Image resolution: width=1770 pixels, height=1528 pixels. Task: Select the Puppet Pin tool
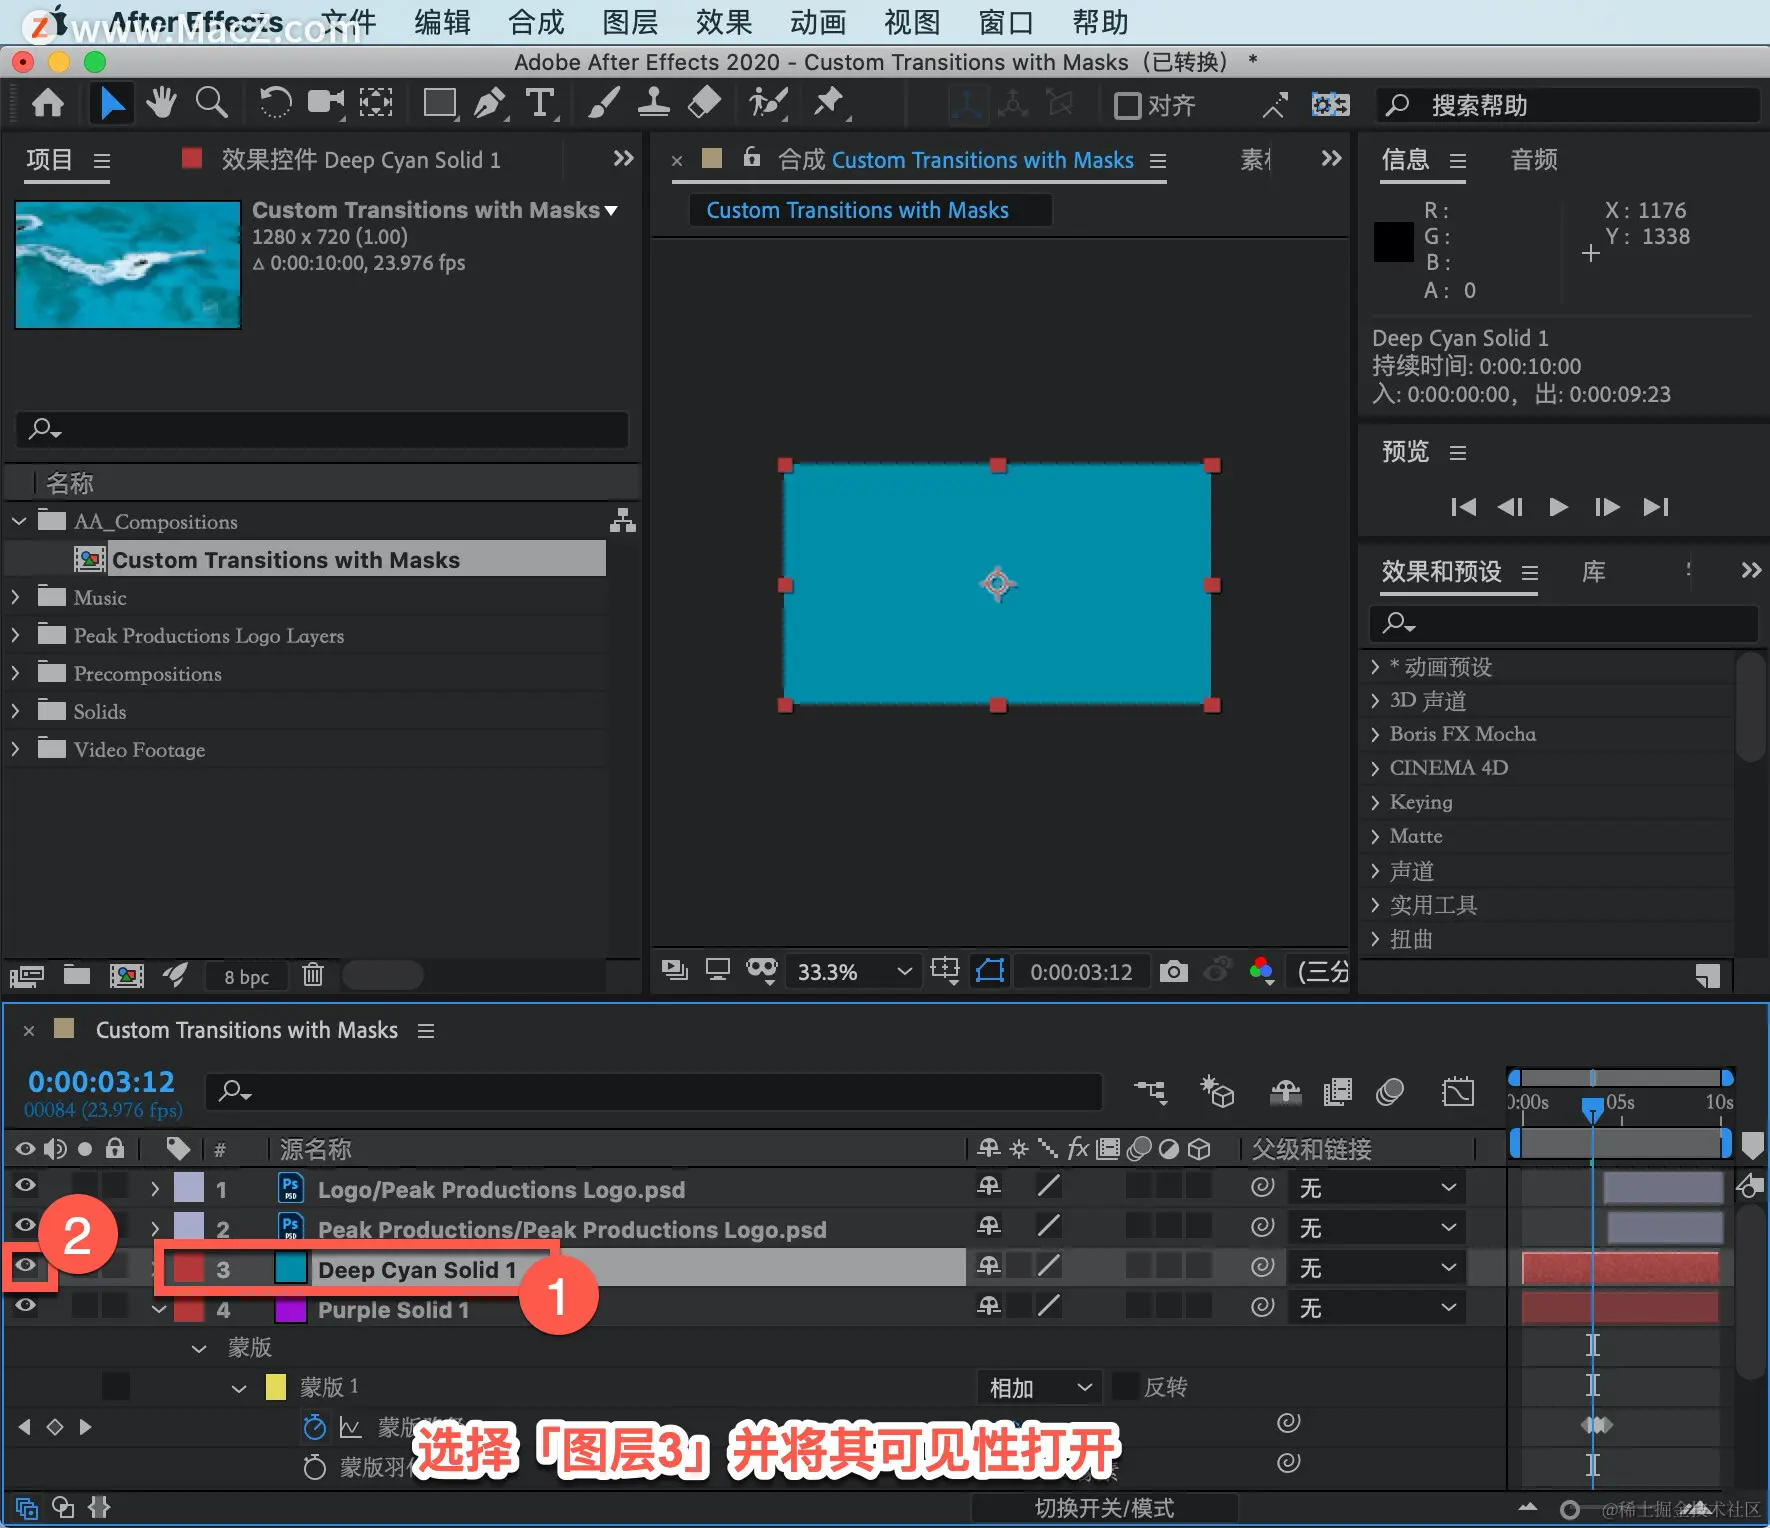coord(829,103)
